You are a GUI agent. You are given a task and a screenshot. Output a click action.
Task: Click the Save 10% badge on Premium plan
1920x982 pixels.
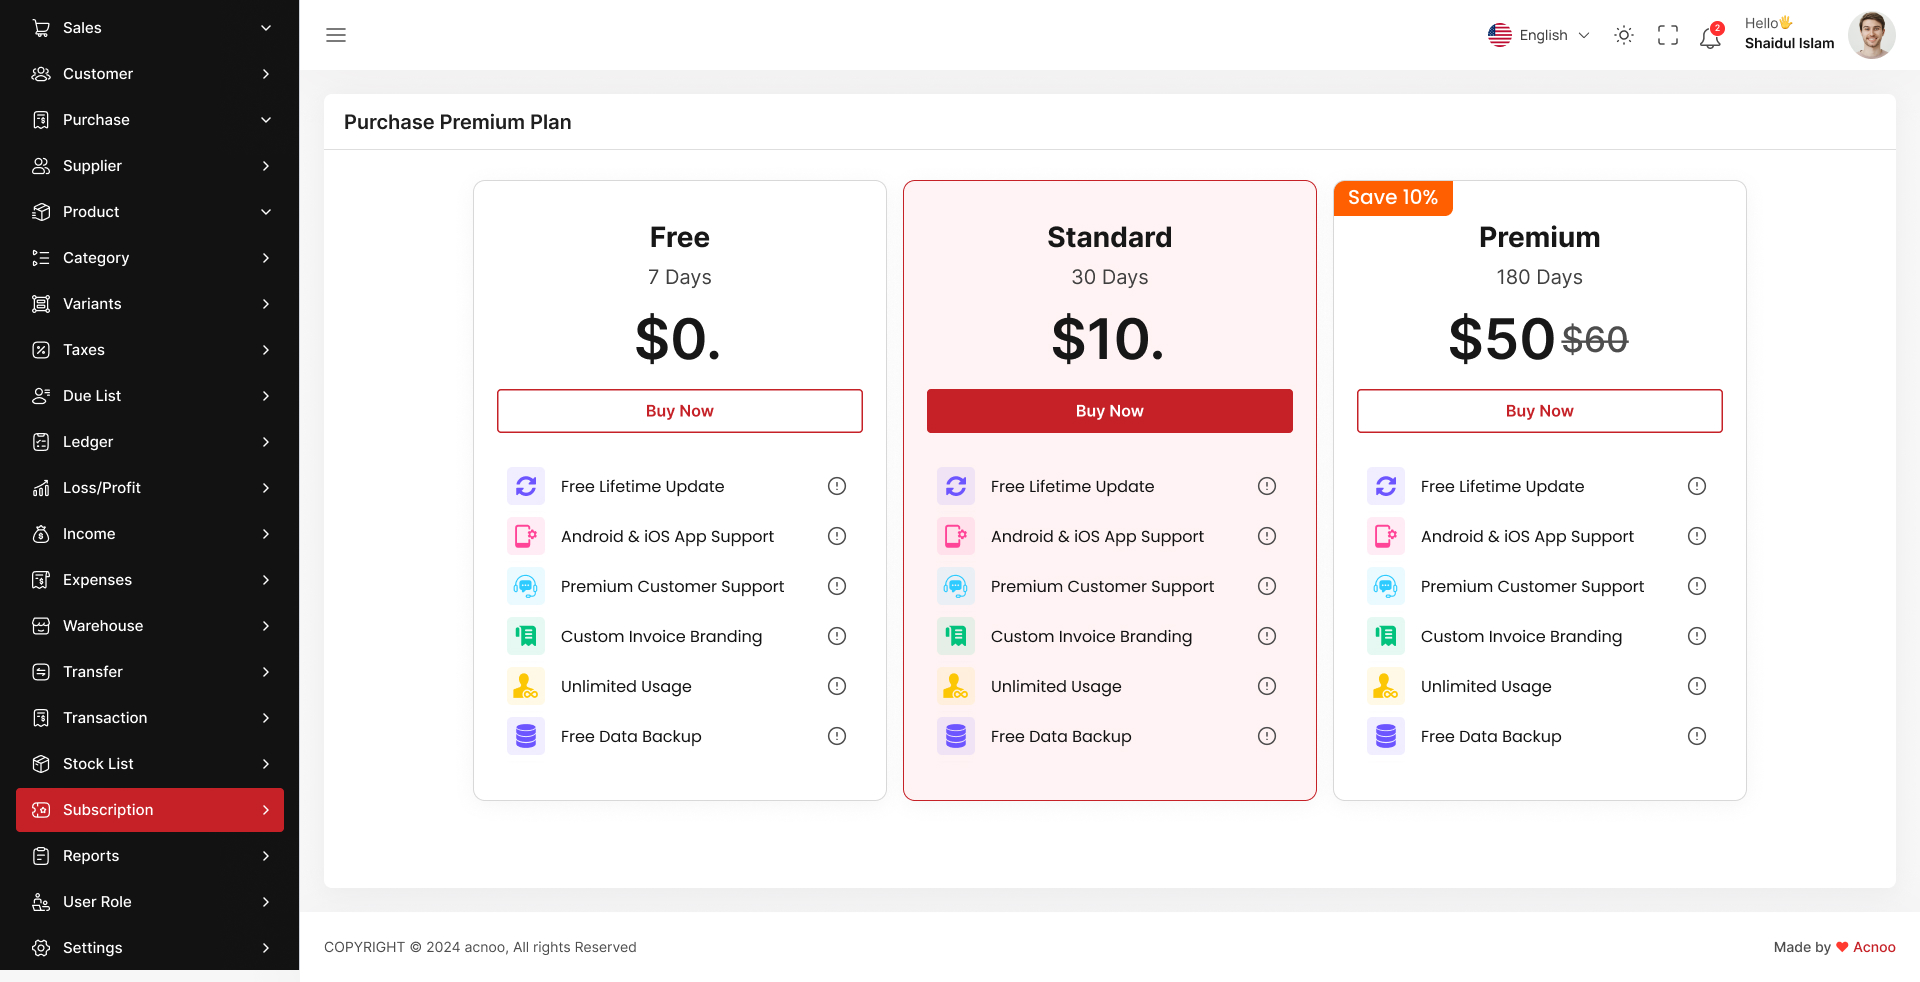tap(1393, 197)
